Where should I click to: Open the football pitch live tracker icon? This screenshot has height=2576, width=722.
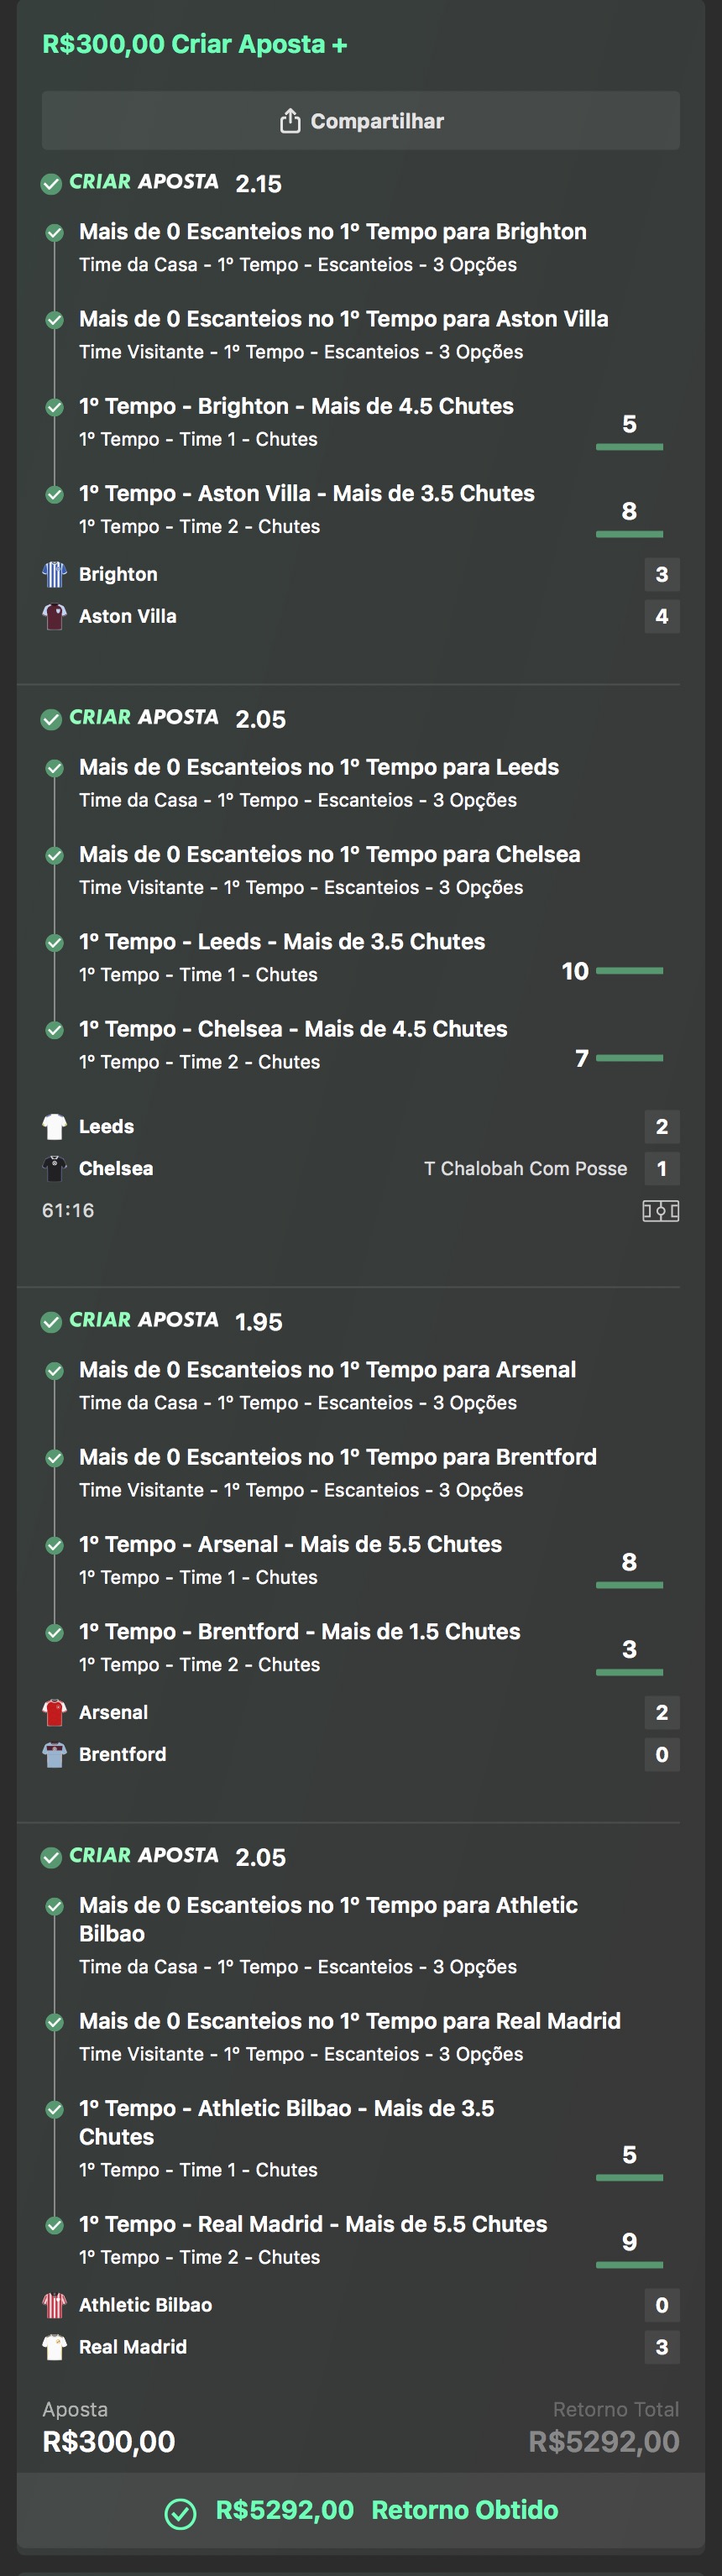[660, 1211]
